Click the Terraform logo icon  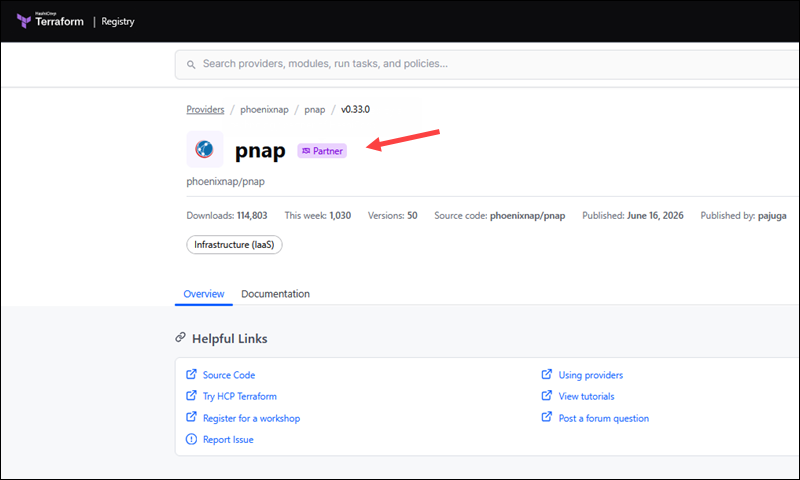tap(23, 21)
